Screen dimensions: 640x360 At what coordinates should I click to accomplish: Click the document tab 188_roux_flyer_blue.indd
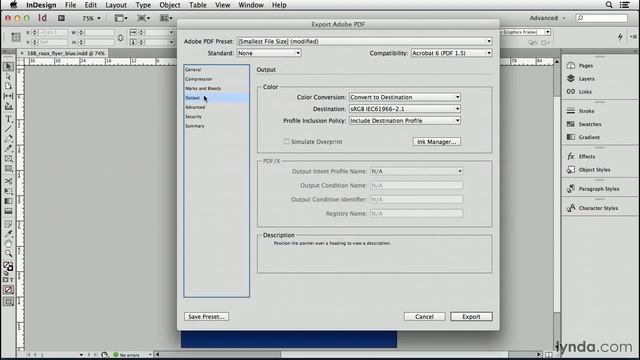coord(65,53)
